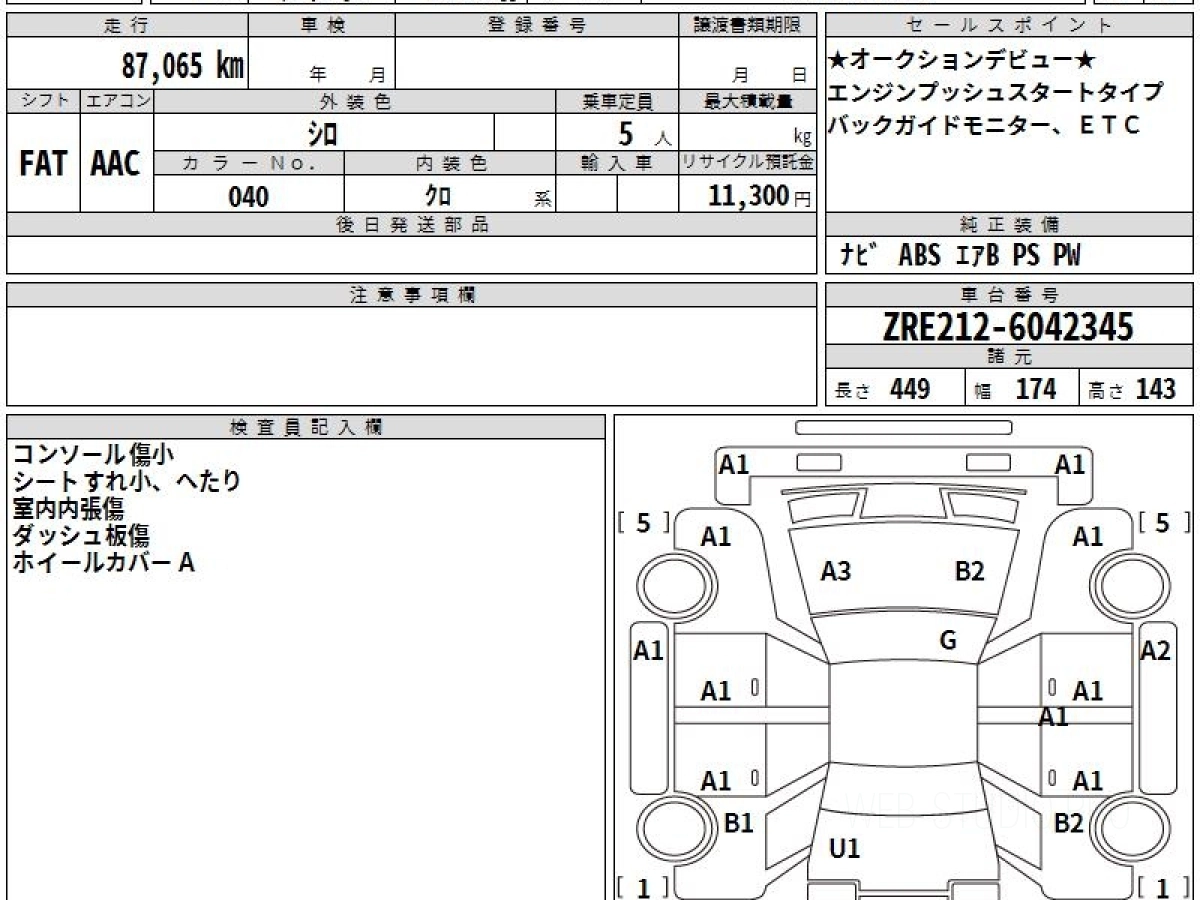Select the U1 mark on the trunk
Image resolution: width=1200 pixels, height=900 pixels.
(x=845, y=849)
